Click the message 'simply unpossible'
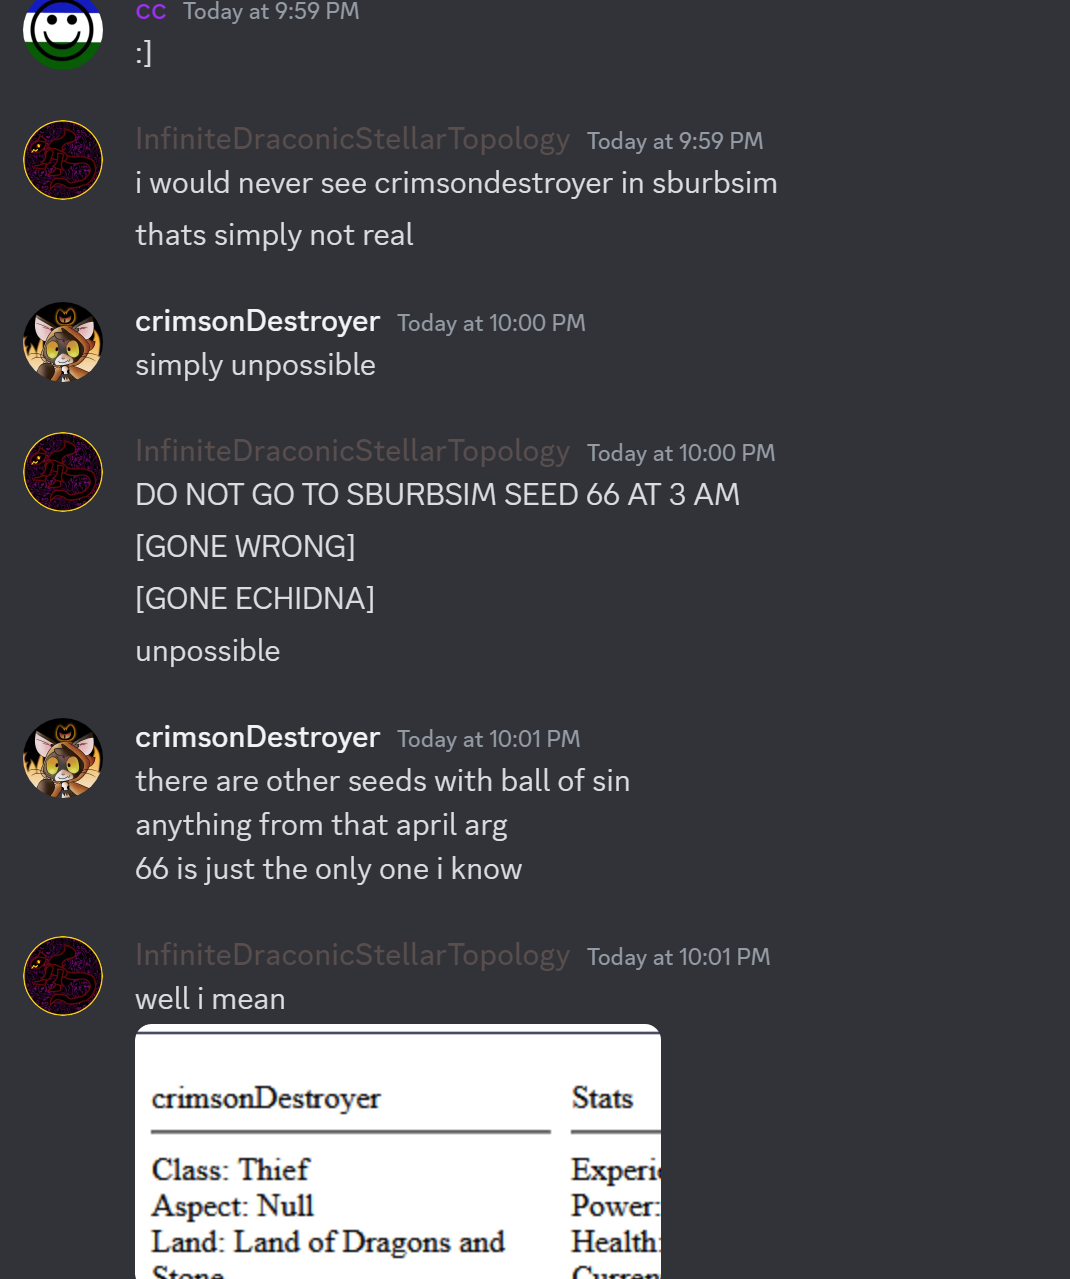The image size is (1070, 1279). (x=255, y=365)
